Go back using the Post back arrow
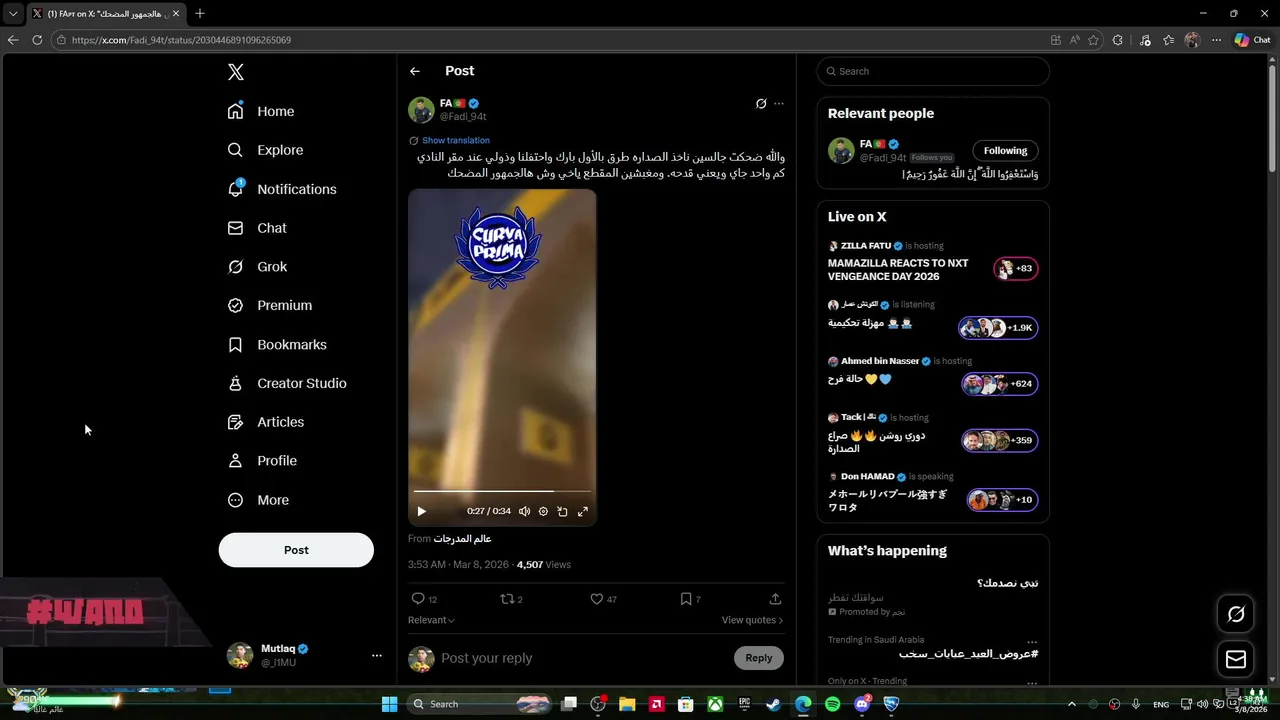Viewport: 1280px width, 720px height. tap(415, 71)
